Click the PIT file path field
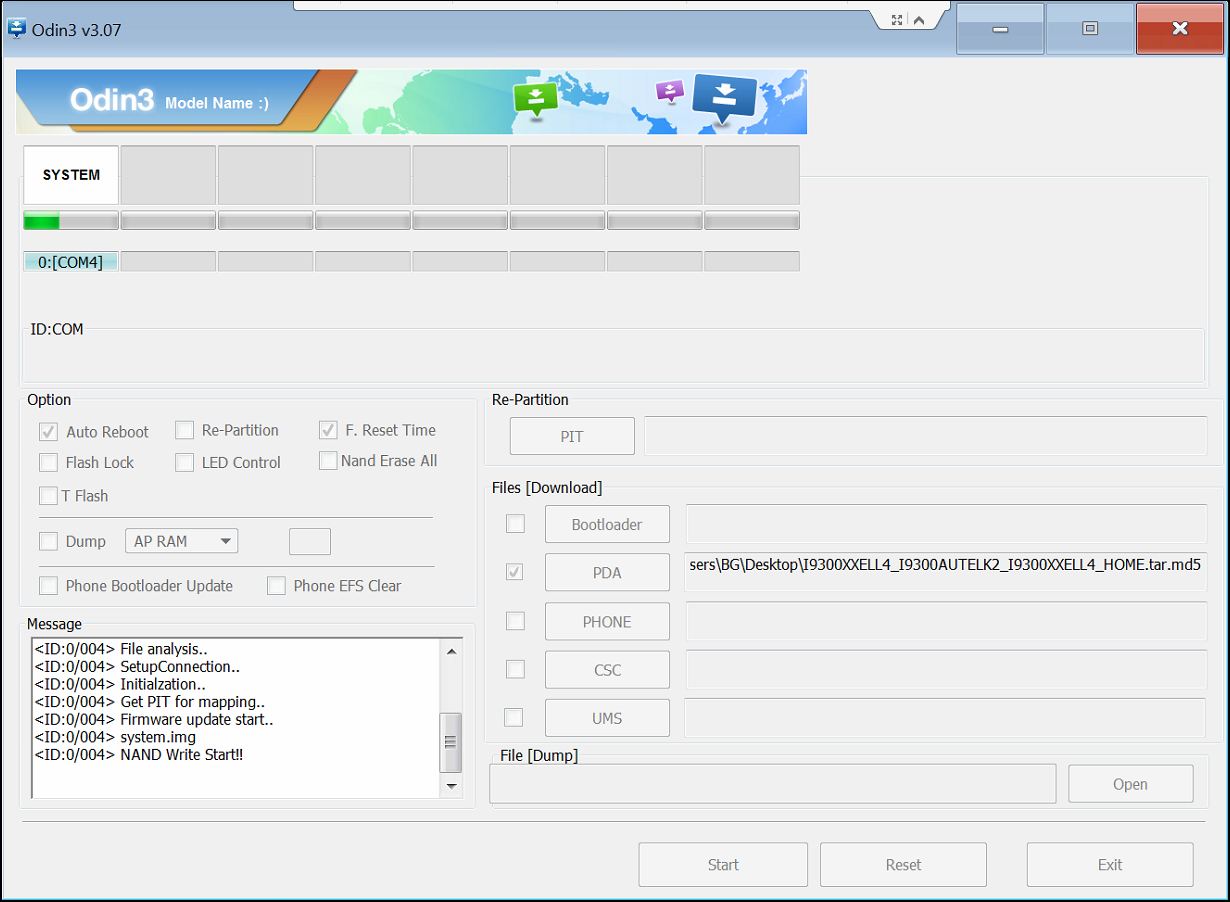 (x=926, y=436)
